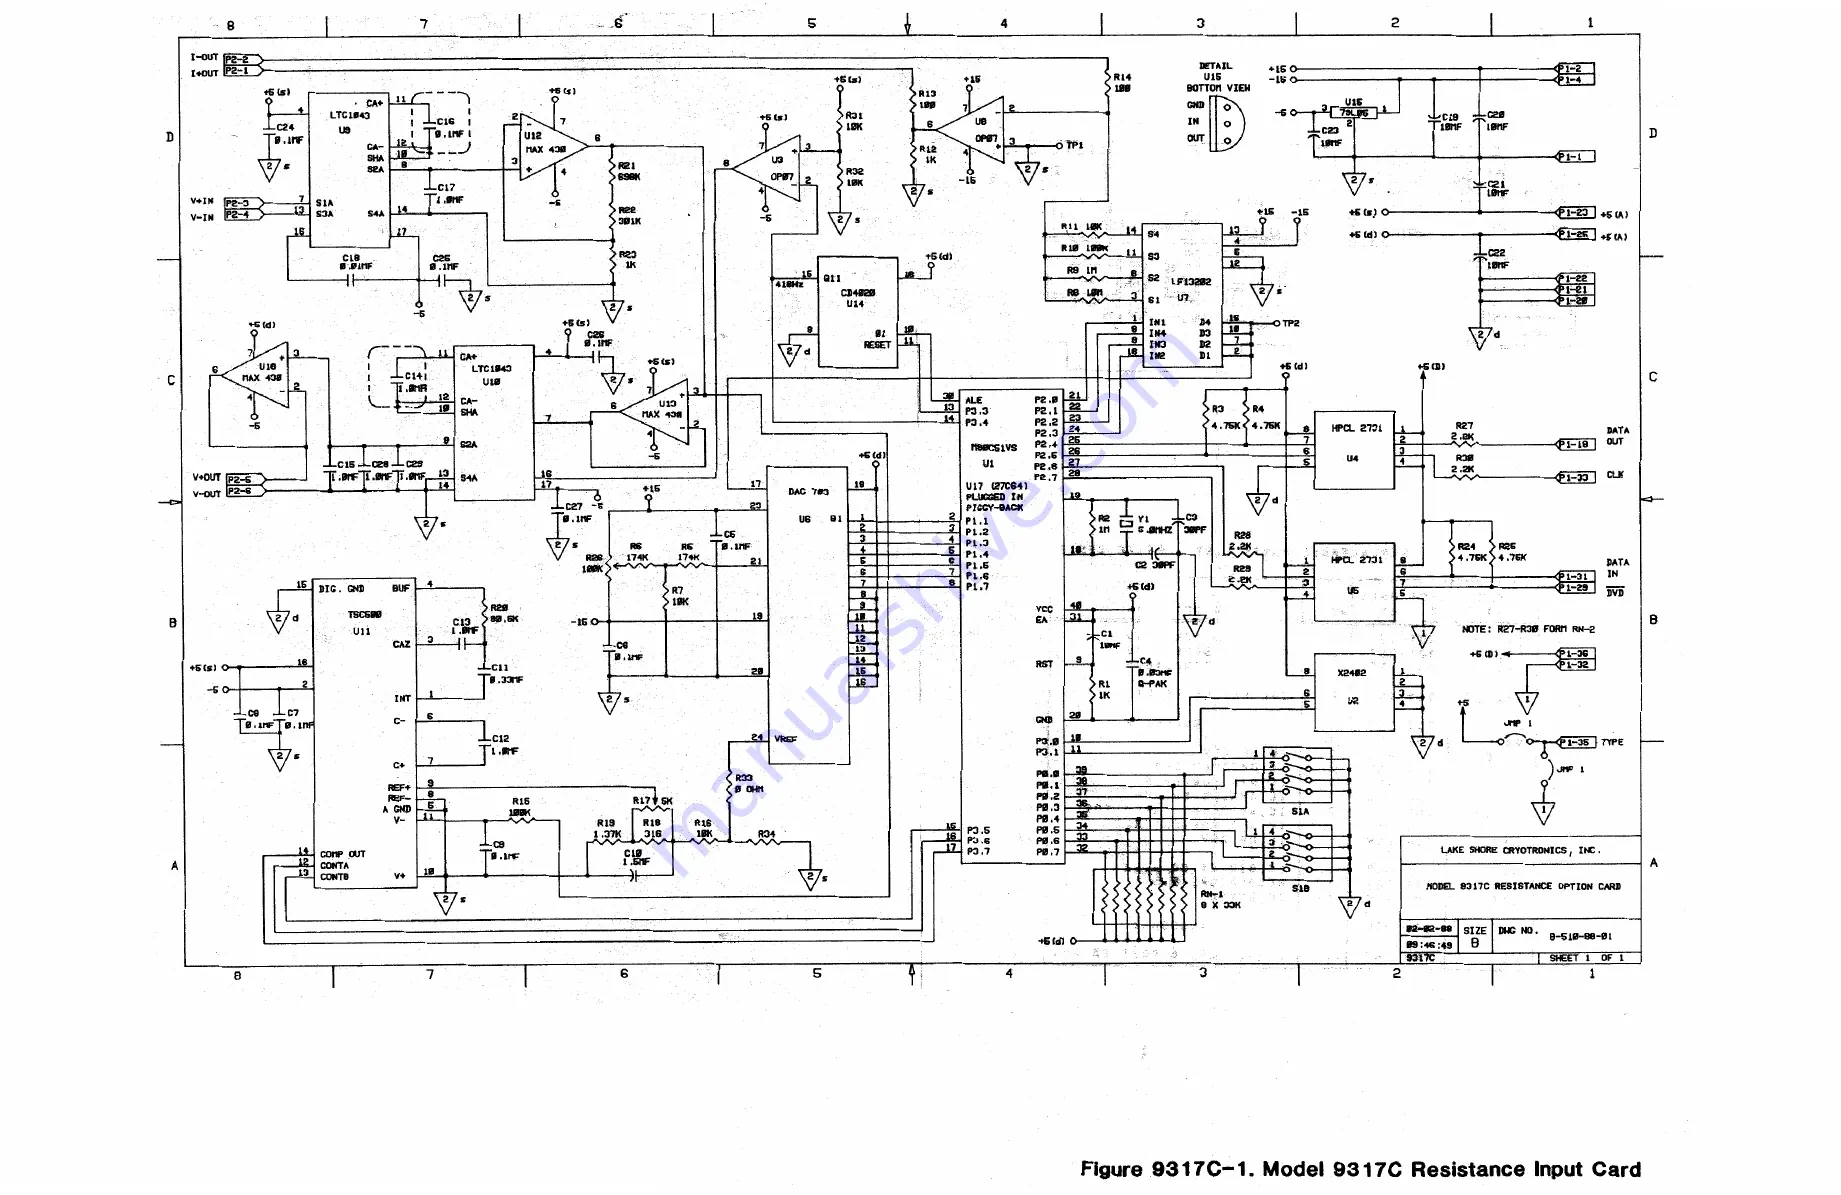Click the LTC1043 U9 chip label
Viewport: 1841px width, 1195px height.
pos(348,122)
